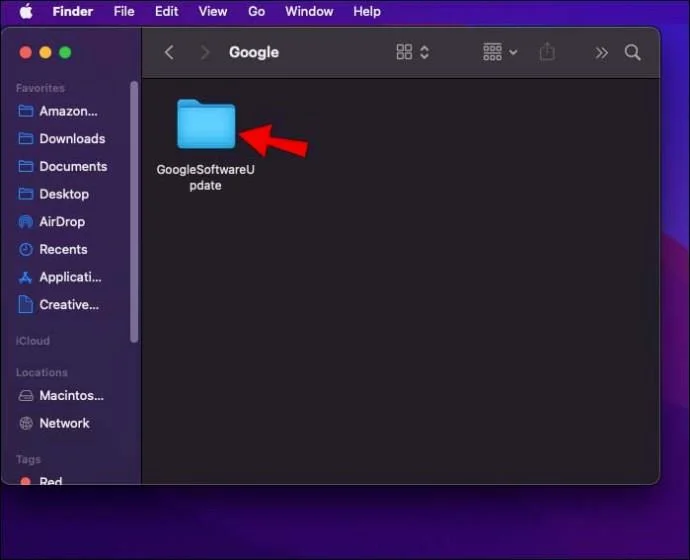
Task: Click the Share toolbar button
Action: (547, 51)
